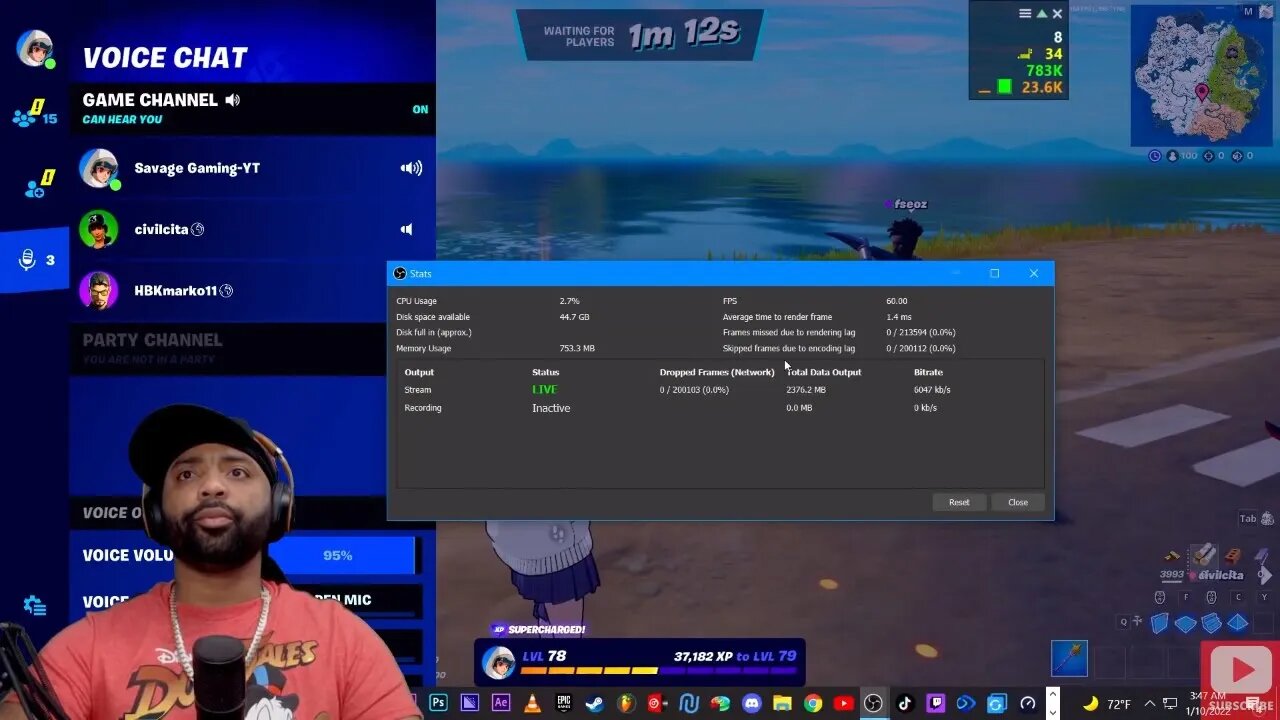The width and height of the screenshot is (1280, 720).
Task: Click the Game Channel speaker icon
Action: click(233, 100)
